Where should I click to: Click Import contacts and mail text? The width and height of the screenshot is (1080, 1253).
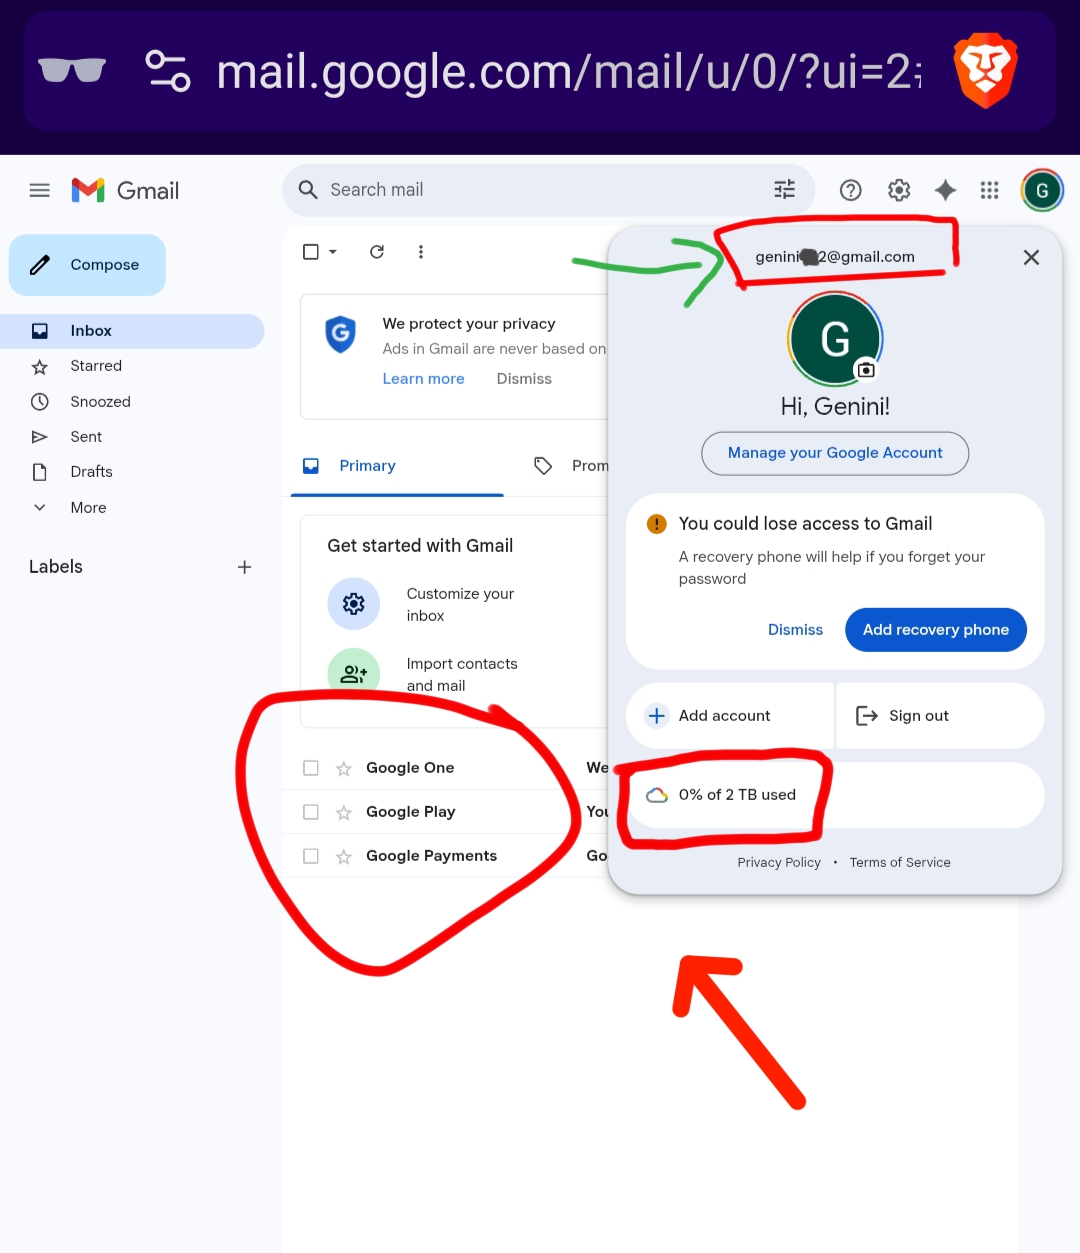pyautogui.click(x=462, y=675)
